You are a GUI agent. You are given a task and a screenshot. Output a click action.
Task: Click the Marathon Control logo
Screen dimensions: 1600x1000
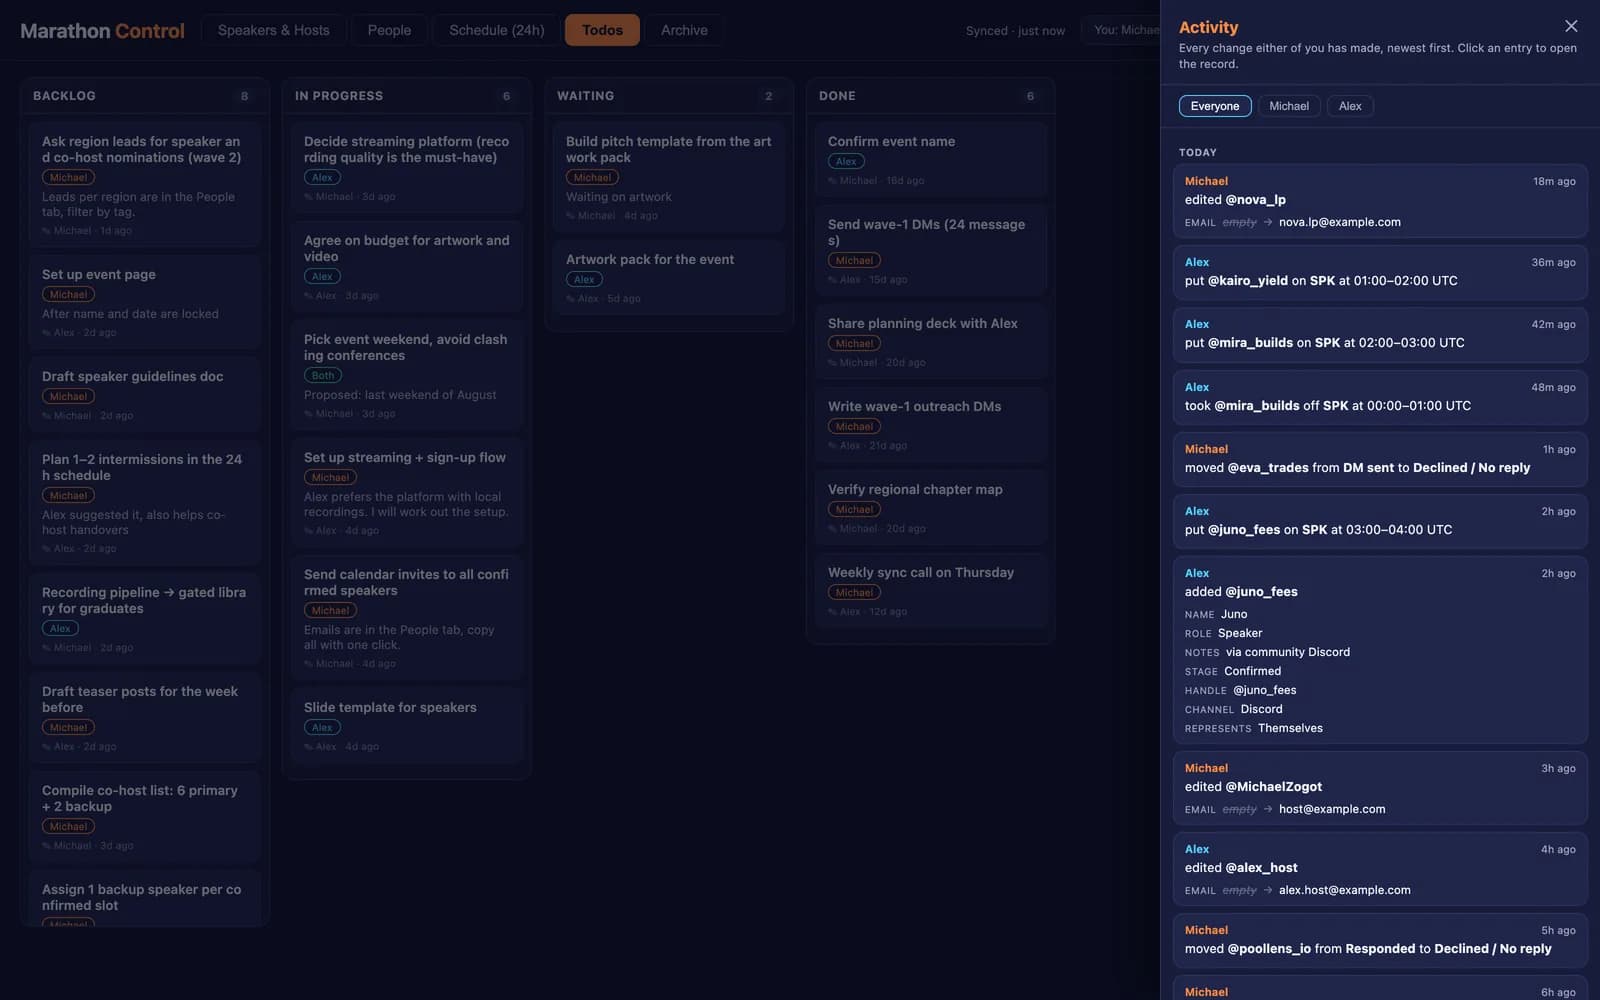pos(102,31)
